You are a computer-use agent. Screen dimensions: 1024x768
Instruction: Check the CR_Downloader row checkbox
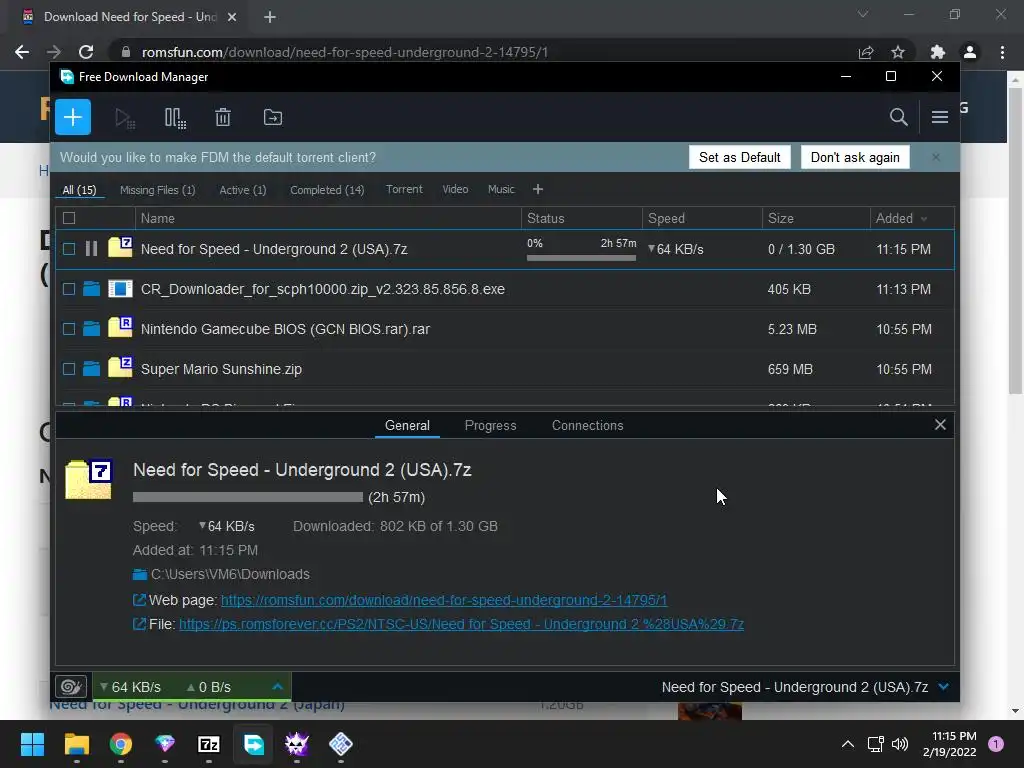click(69, 289)
